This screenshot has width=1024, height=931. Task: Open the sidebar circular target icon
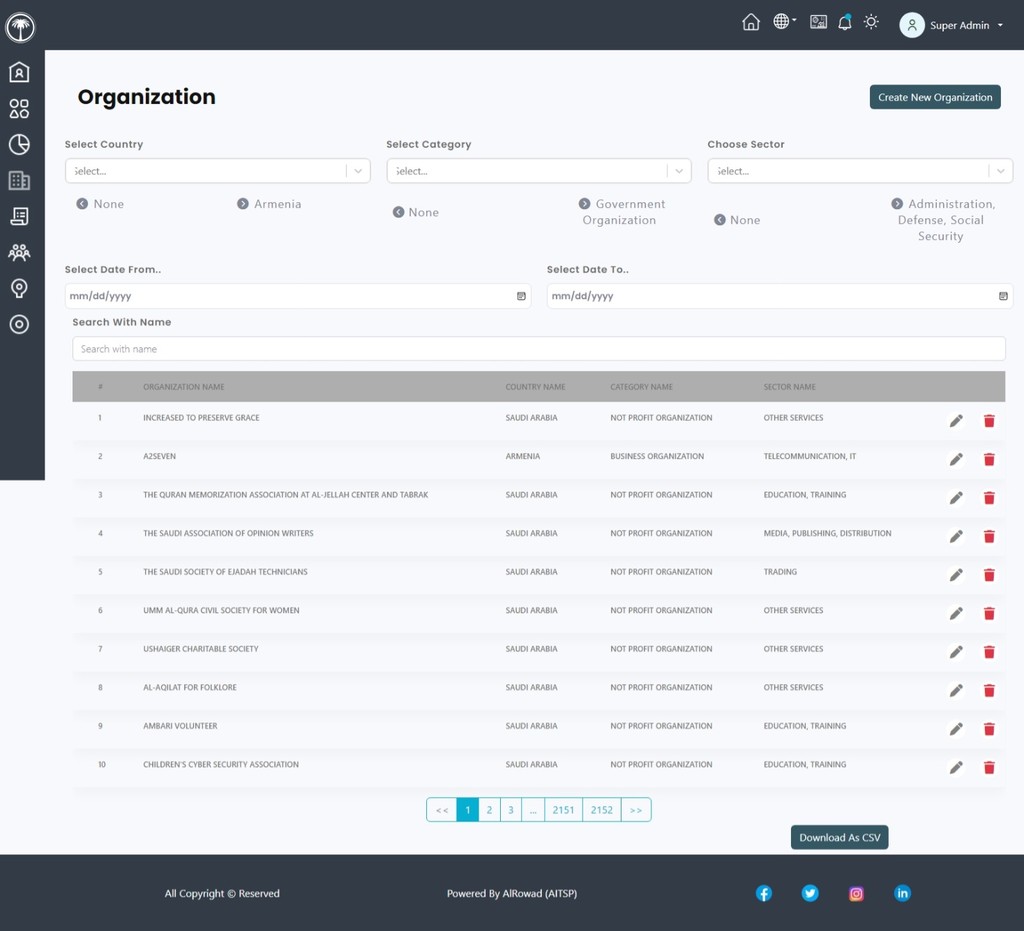coord(19,324)
